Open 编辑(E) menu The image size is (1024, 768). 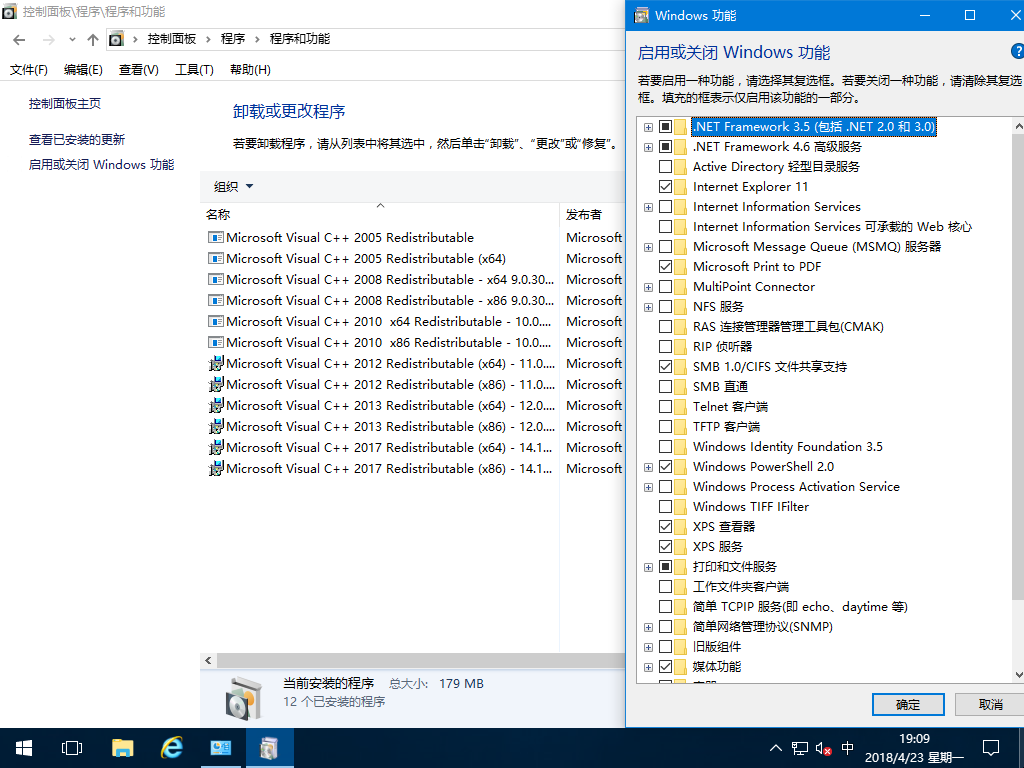pos(83,70)
